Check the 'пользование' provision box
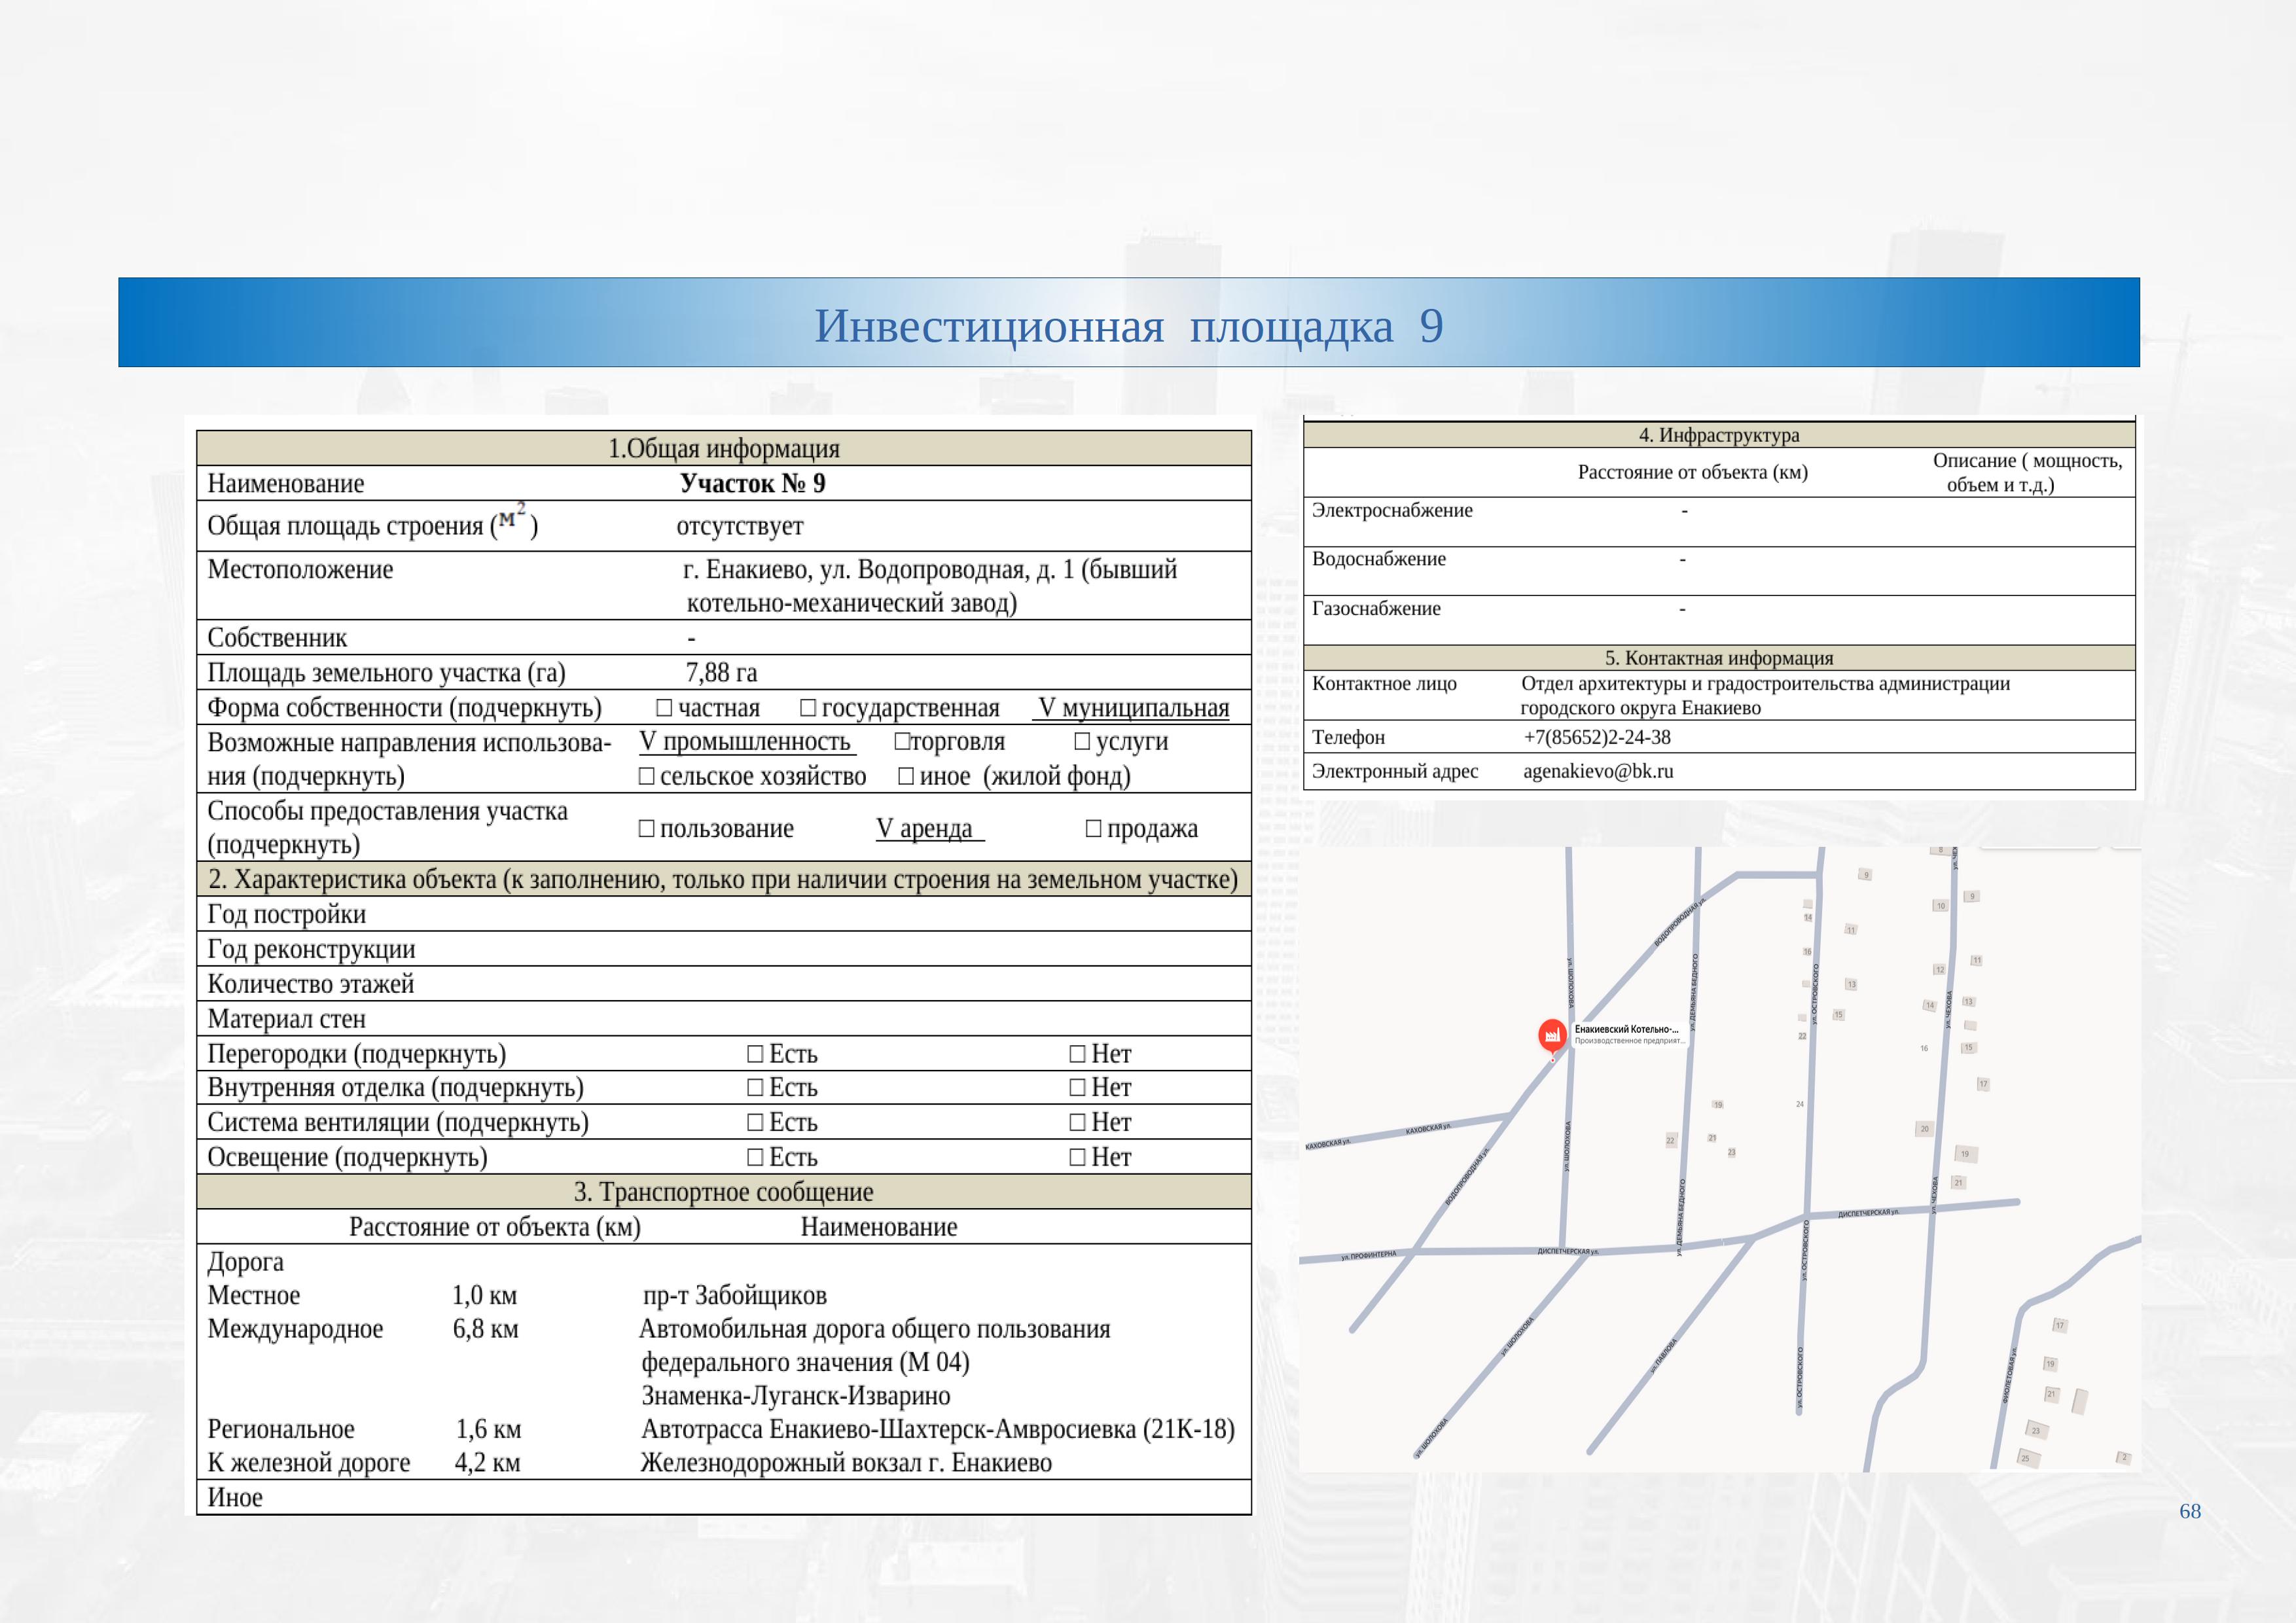 (x=647, y=829)
